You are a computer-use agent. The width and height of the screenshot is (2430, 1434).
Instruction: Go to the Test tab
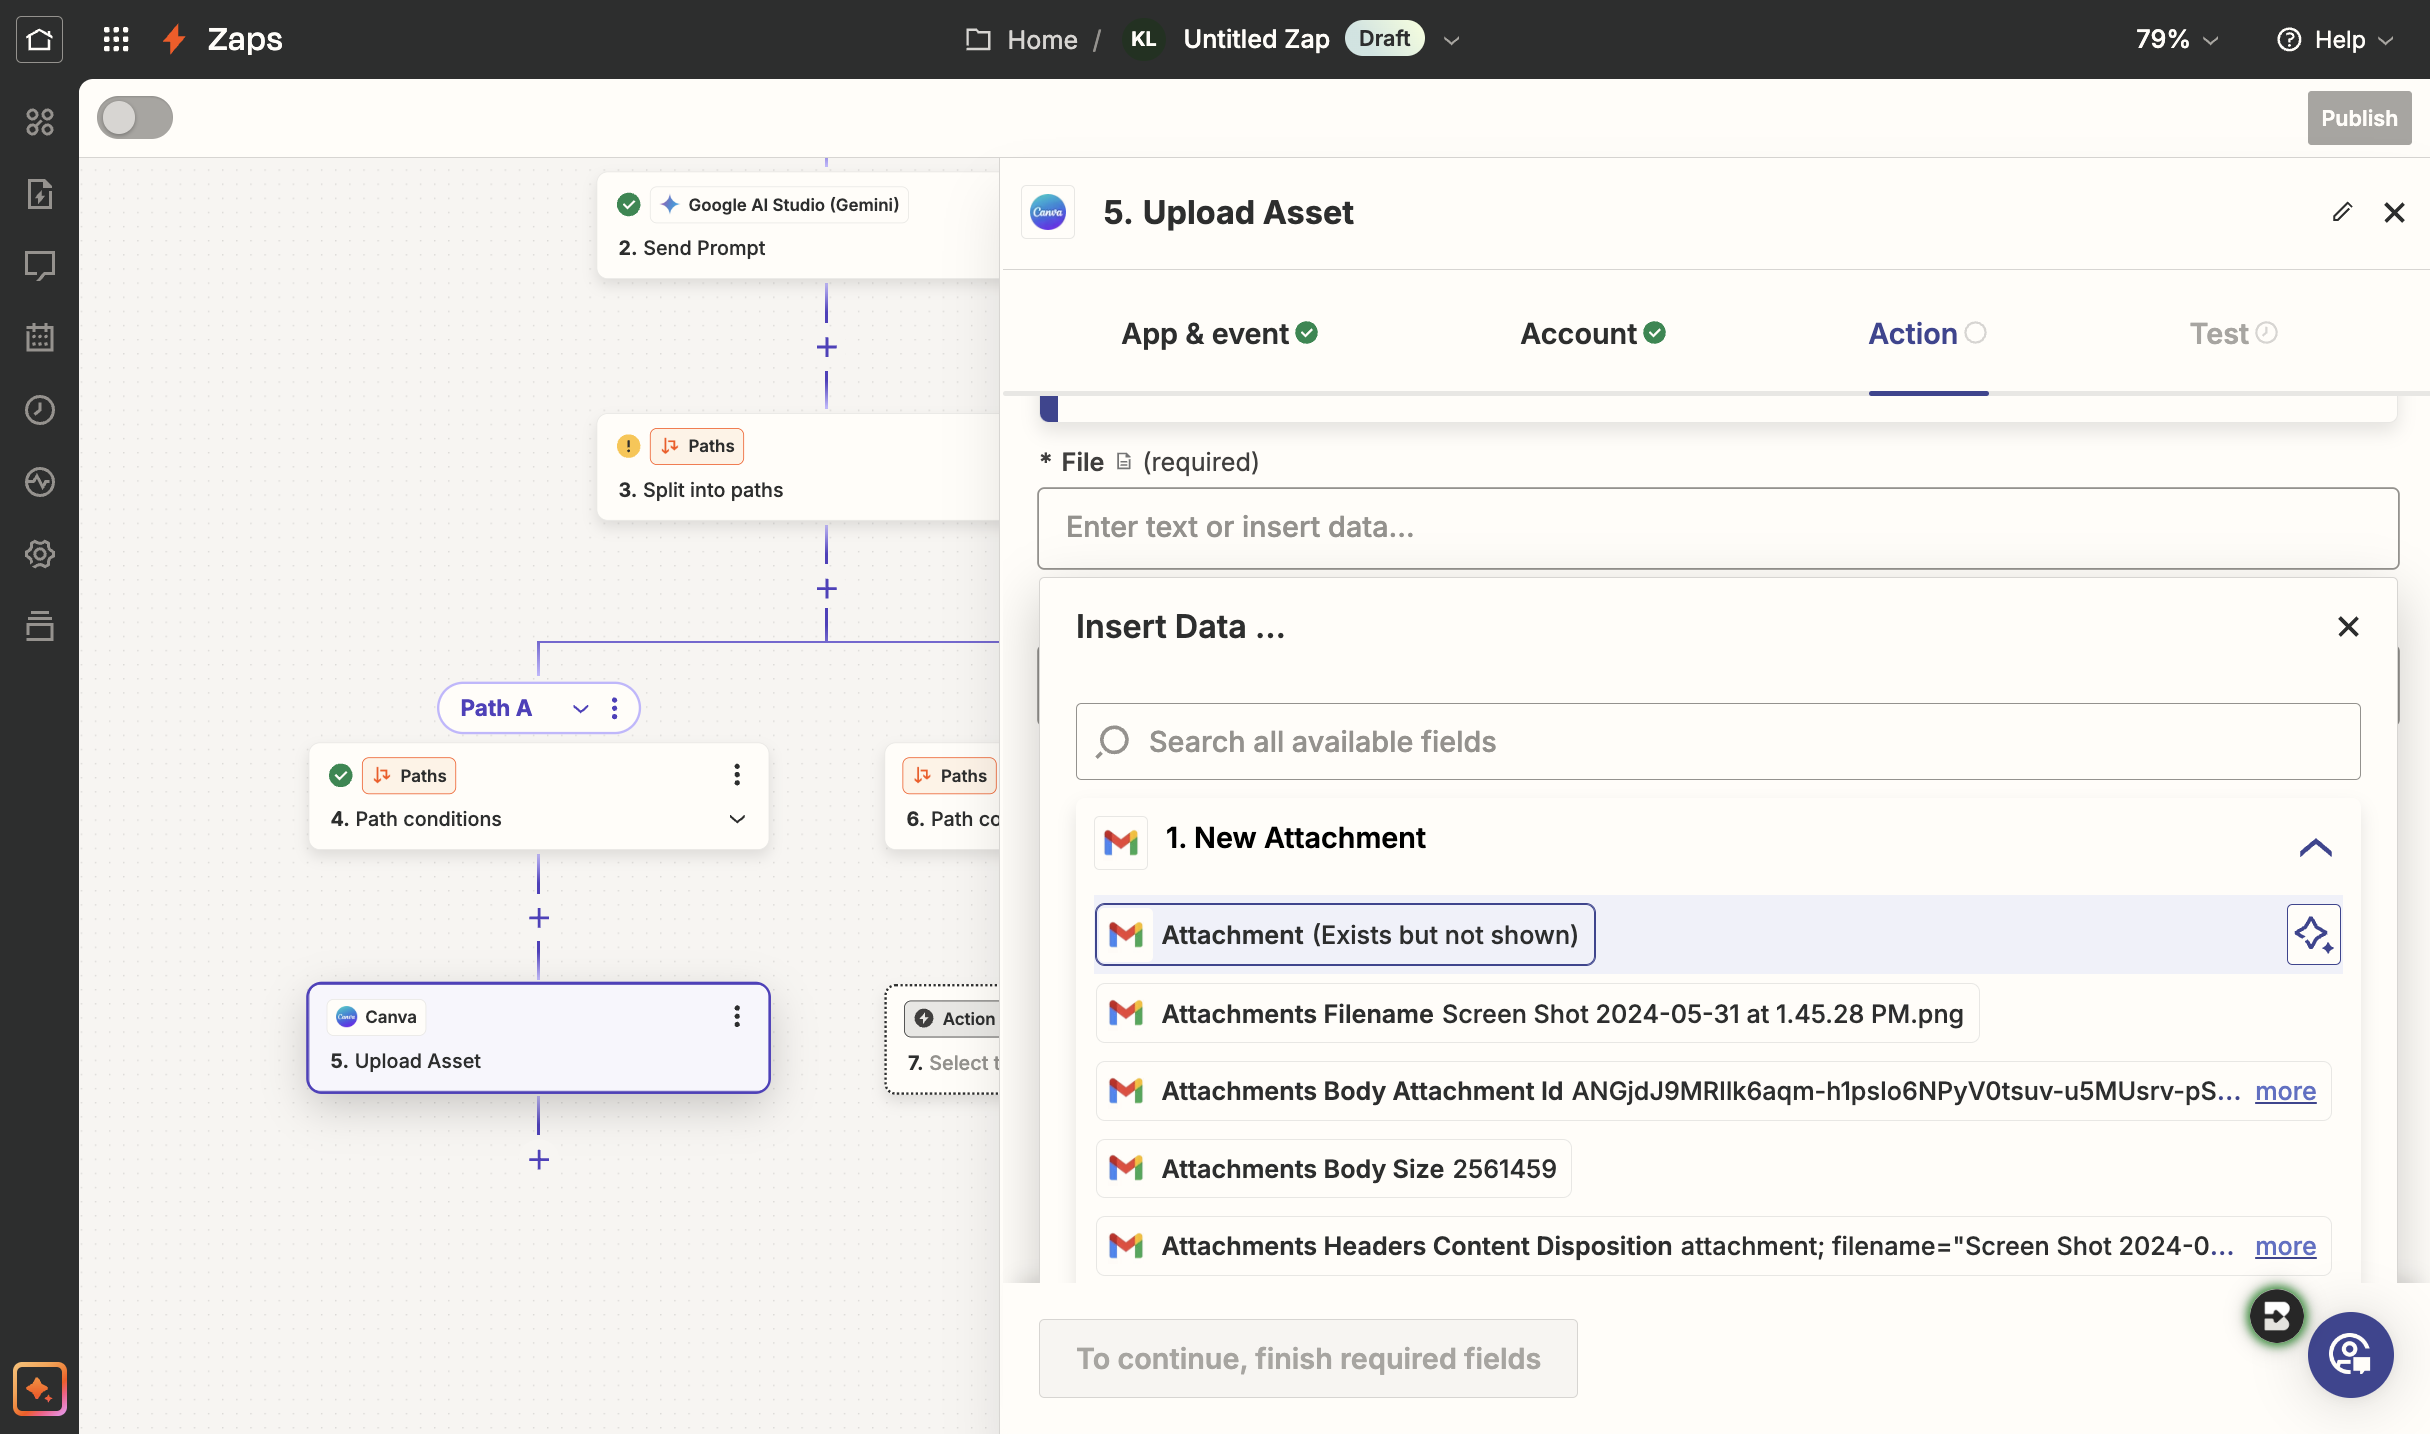click(2233, 334)
